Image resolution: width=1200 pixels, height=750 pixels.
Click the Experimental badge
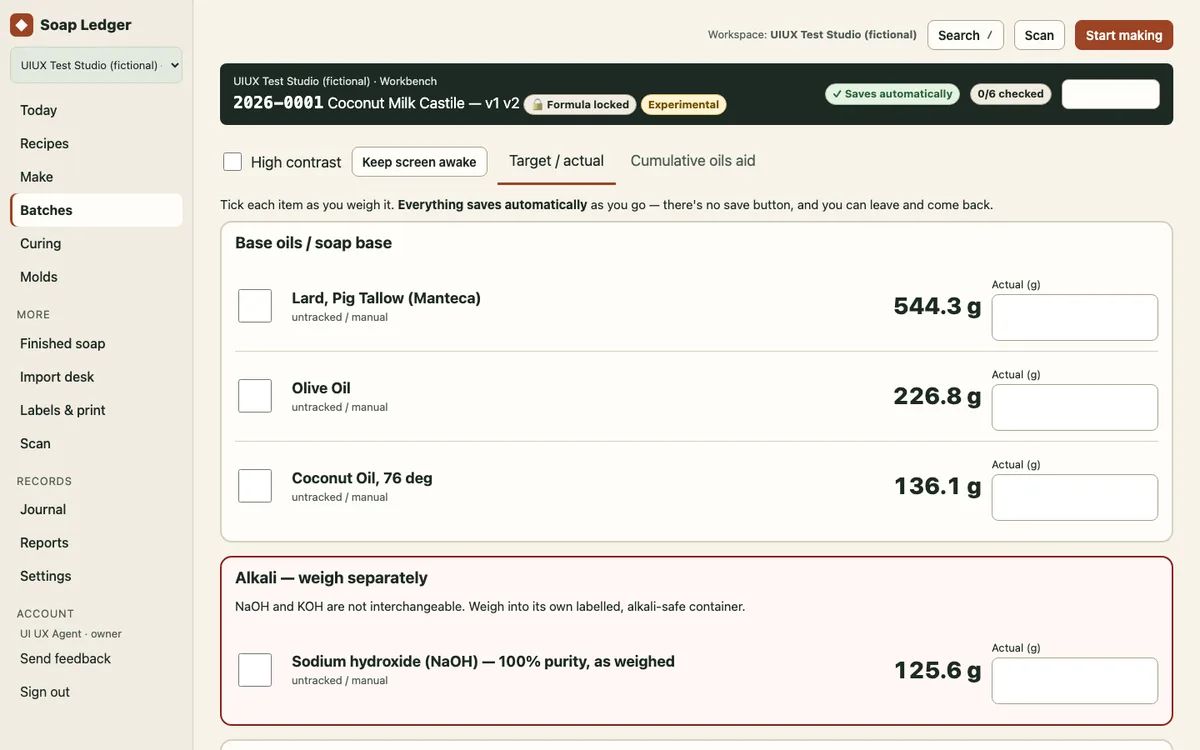click(684, 105)
